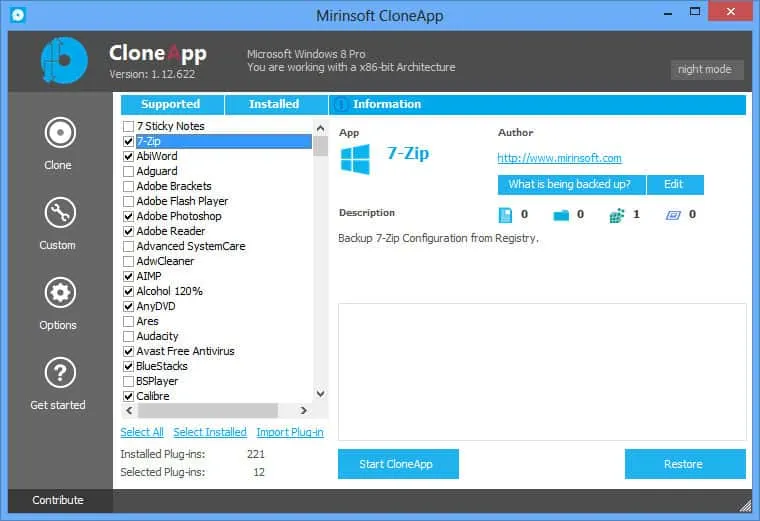This screenshot has height=521, width=760.
Task: Uncheck the AnyDVD checkbox
Action: (128, 307)
